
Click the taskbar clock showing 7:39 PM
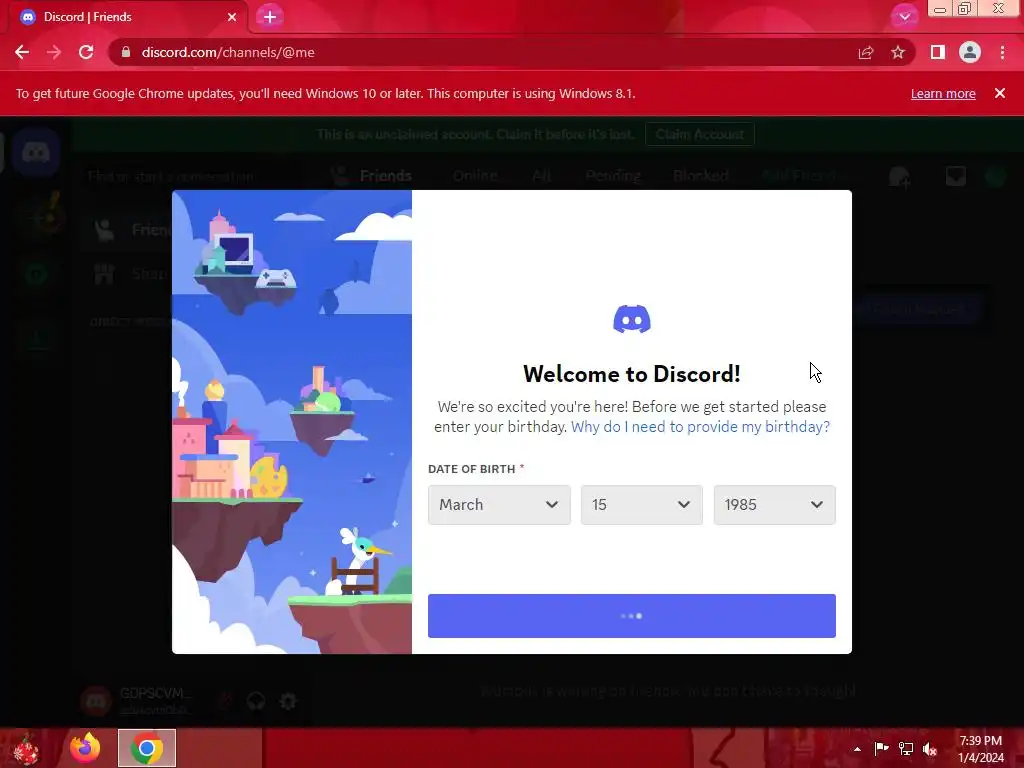pyautogui.click(x=980, y=749)
